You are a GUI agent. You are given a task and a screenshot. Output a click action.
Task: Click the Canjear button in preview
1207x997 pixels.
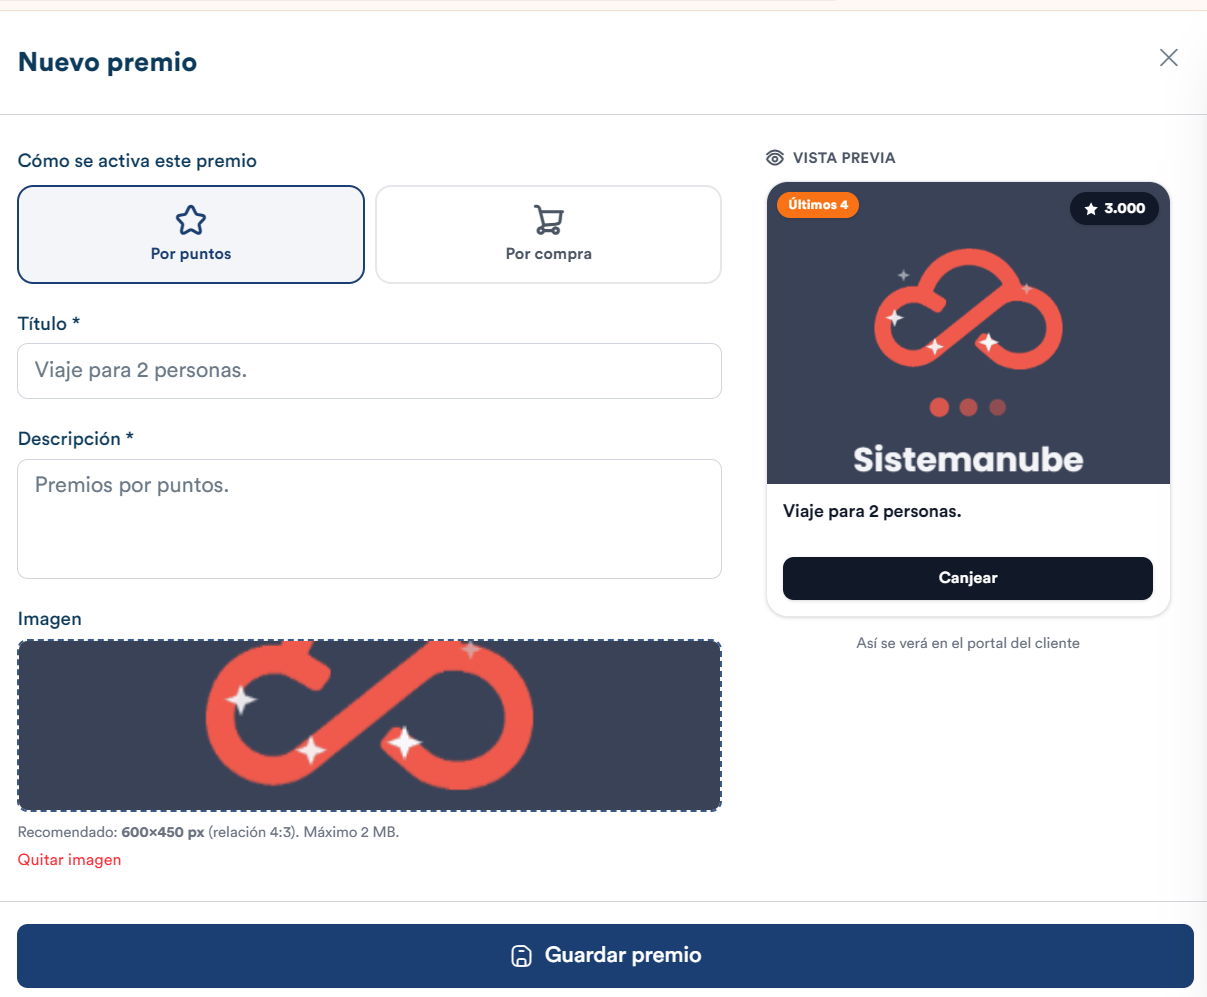(x=968, y=578)
